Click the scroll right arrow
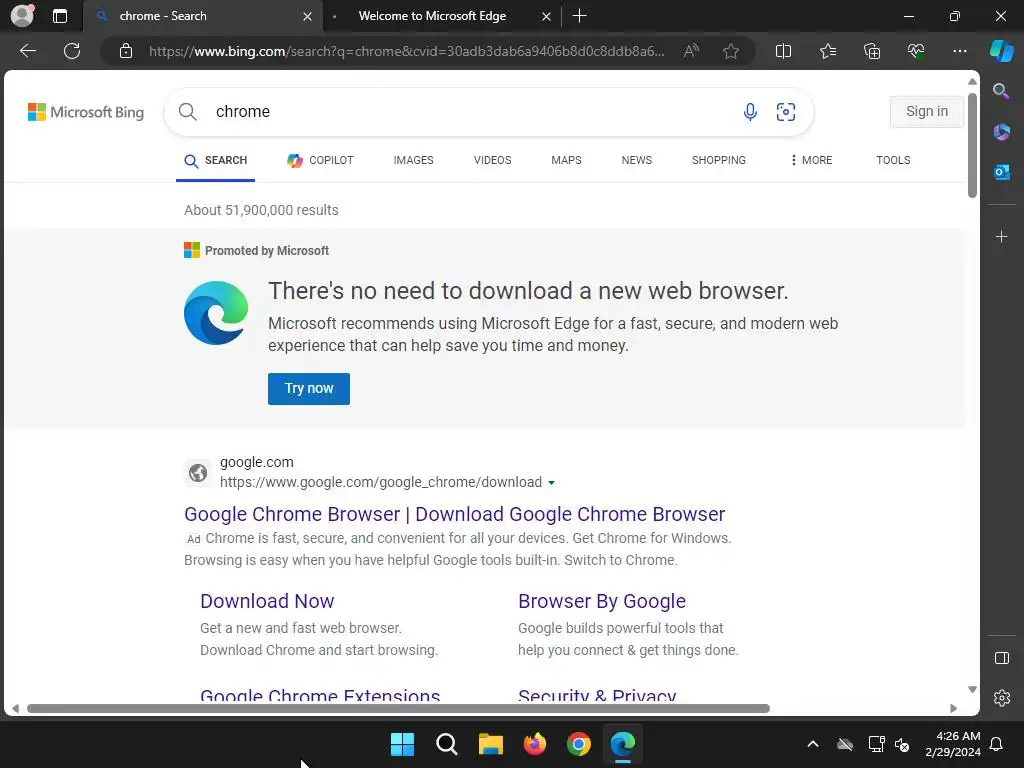The width and height of the screenshot is (1024, 768). pyautogui.click(x=953, y=709)
